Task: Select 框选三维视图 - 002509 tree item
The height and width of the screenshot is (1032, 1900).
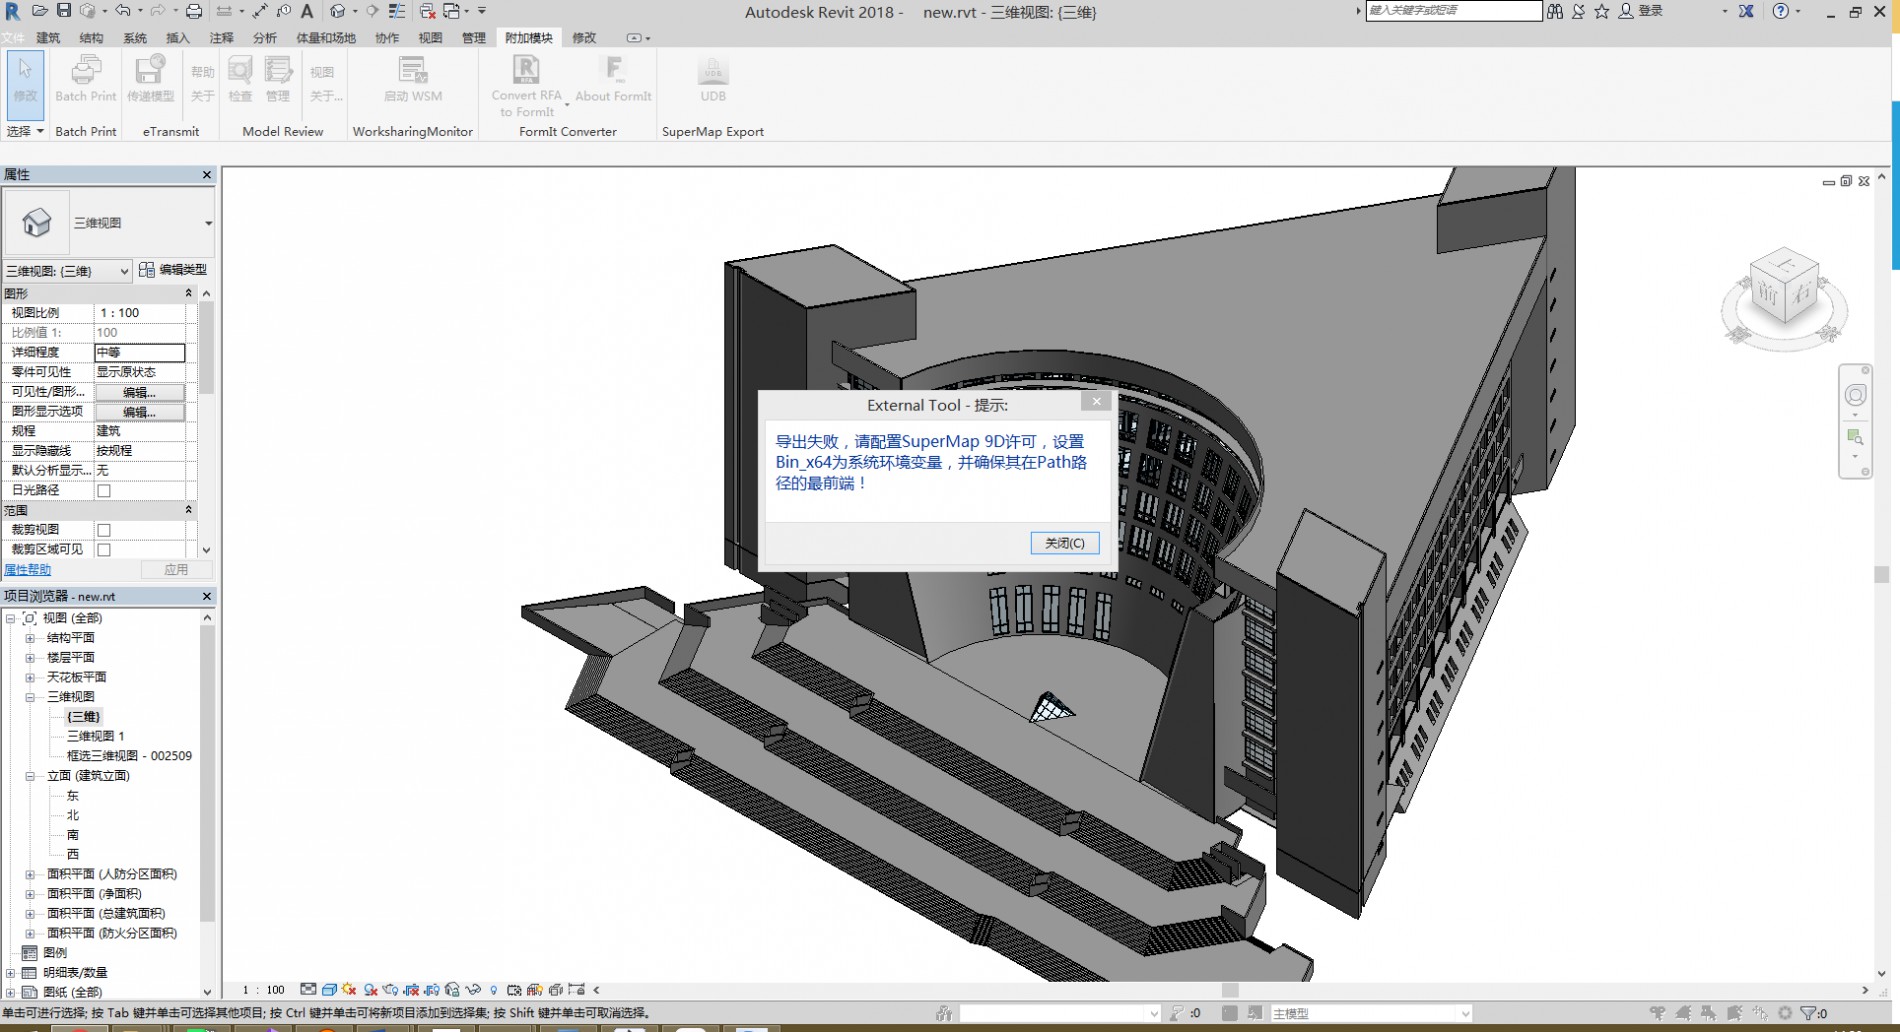Action: coord(129,756)
